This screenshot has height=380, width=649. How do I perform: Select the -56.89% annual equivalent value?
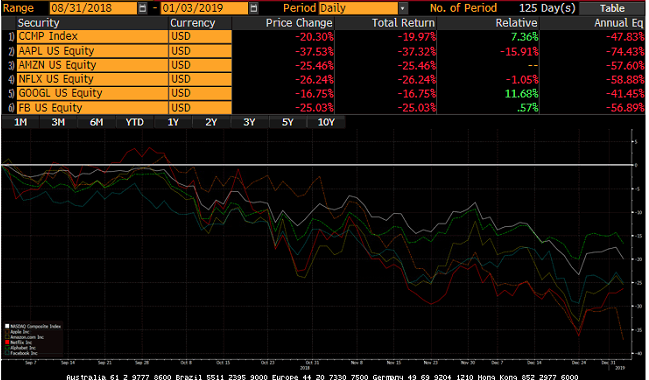pyautogui.click(x=625, y=108)
